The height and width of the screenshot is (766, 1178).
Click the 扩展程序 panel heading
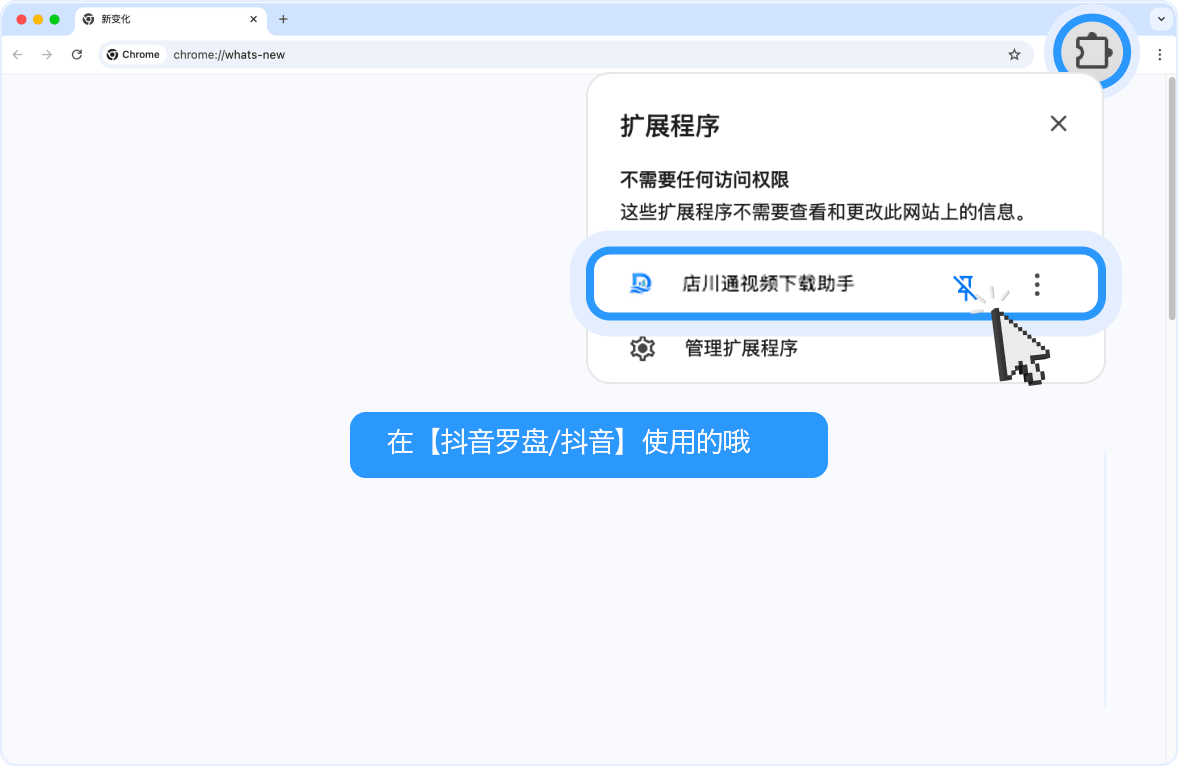tap(669, 125)
